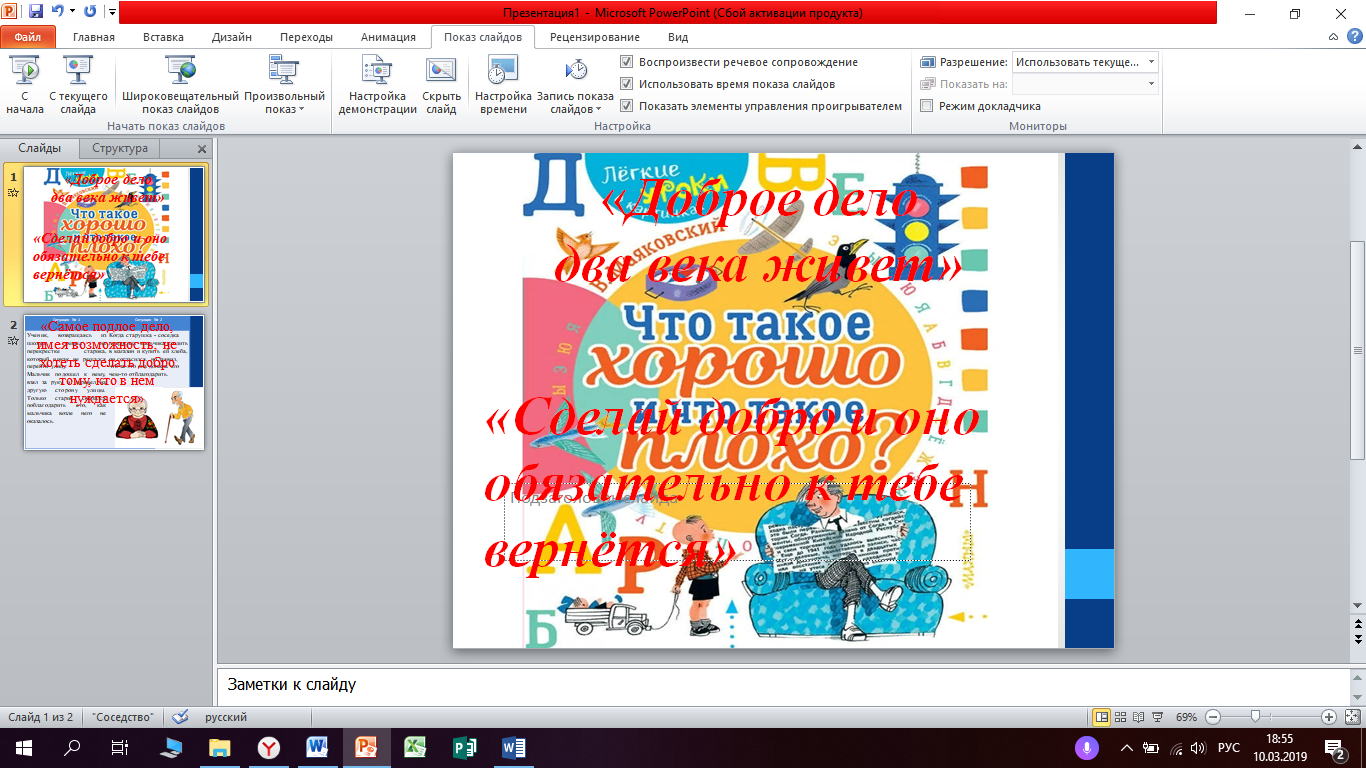Screen dimensions: 1366x768
Task: Switch to Slide Sorter view in status bar
Action: pos(1122,717)
